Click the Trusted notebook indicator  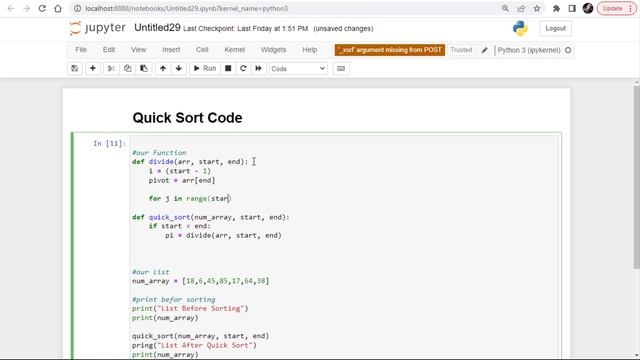[461, 50]
